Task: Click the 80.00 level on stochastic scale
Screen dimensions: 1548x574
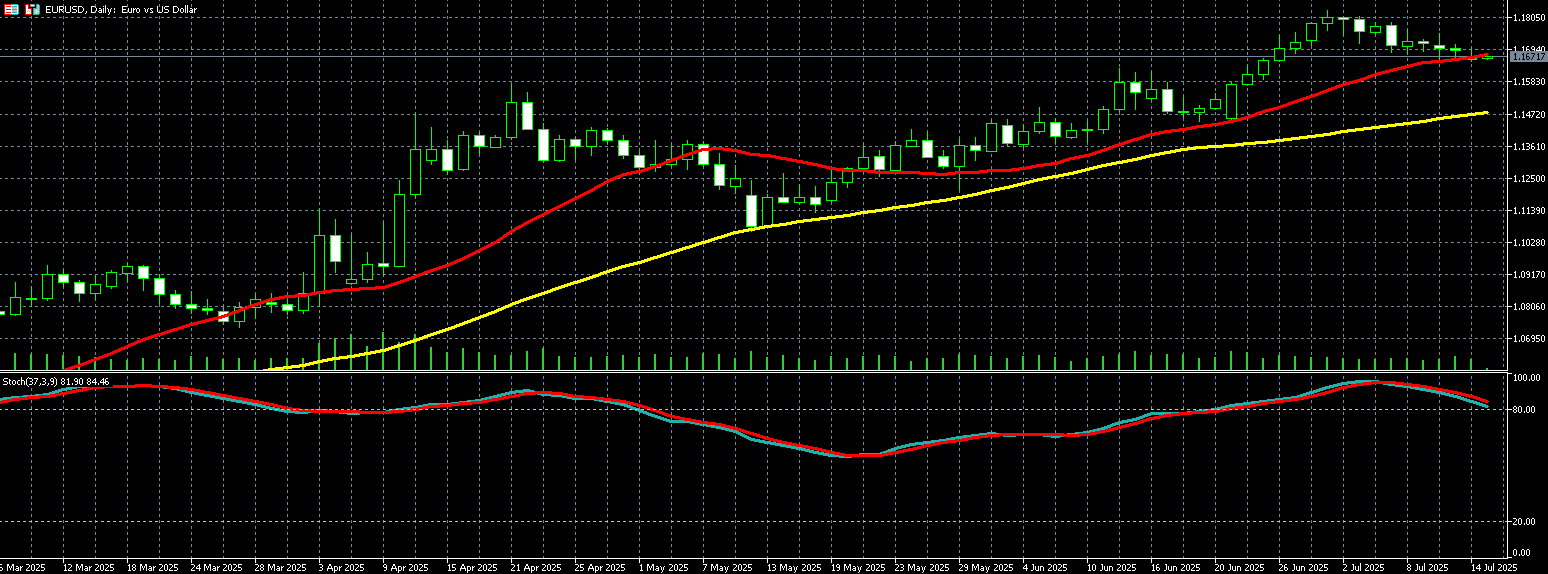Action: [x=1524, y=410]
